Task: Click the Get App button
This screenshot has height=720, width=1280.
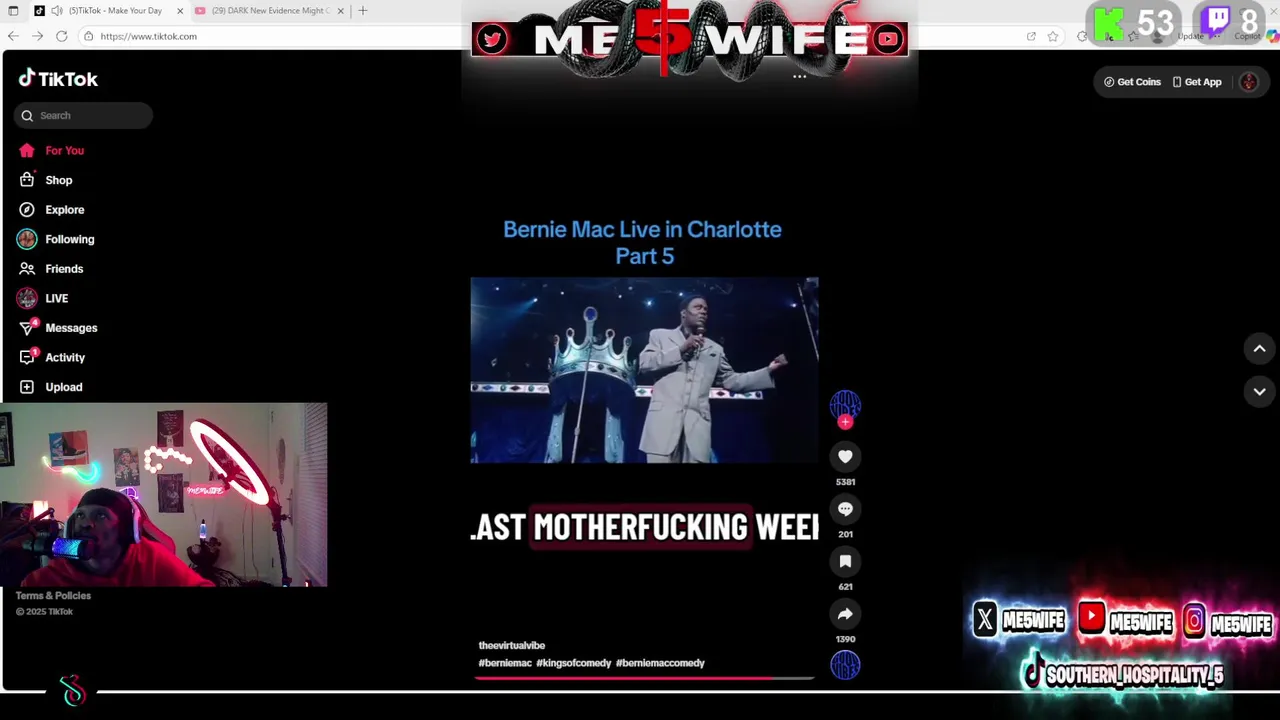Action: 1197,82
